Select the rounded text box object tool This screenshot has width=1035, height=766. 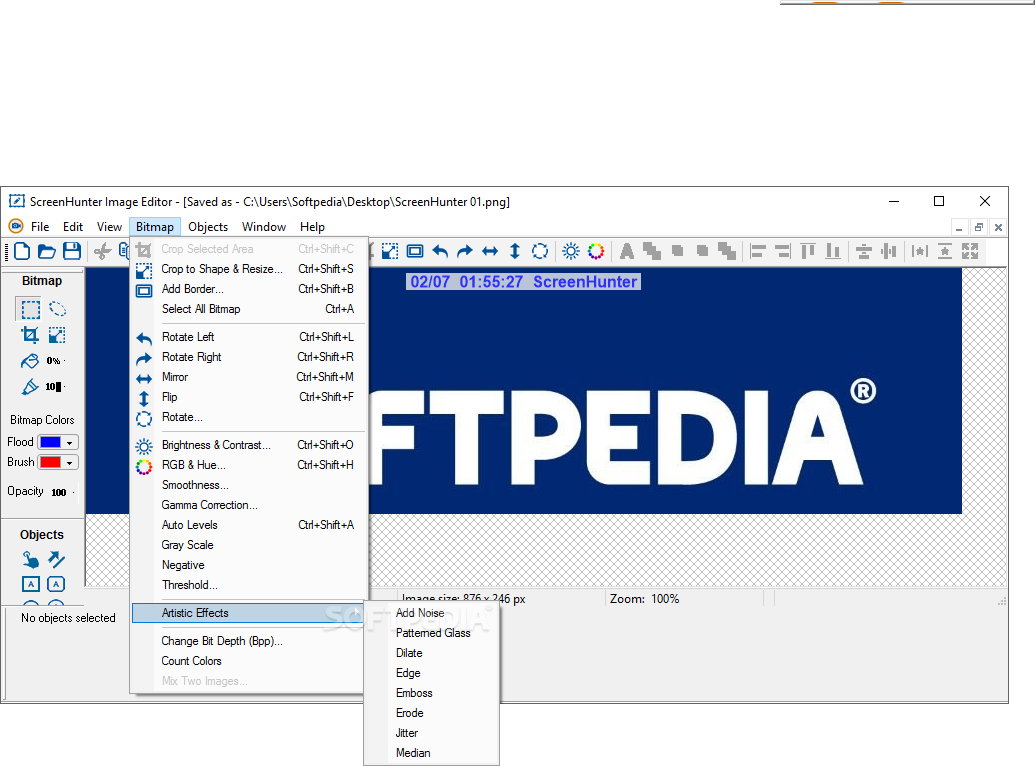[56, 584]
